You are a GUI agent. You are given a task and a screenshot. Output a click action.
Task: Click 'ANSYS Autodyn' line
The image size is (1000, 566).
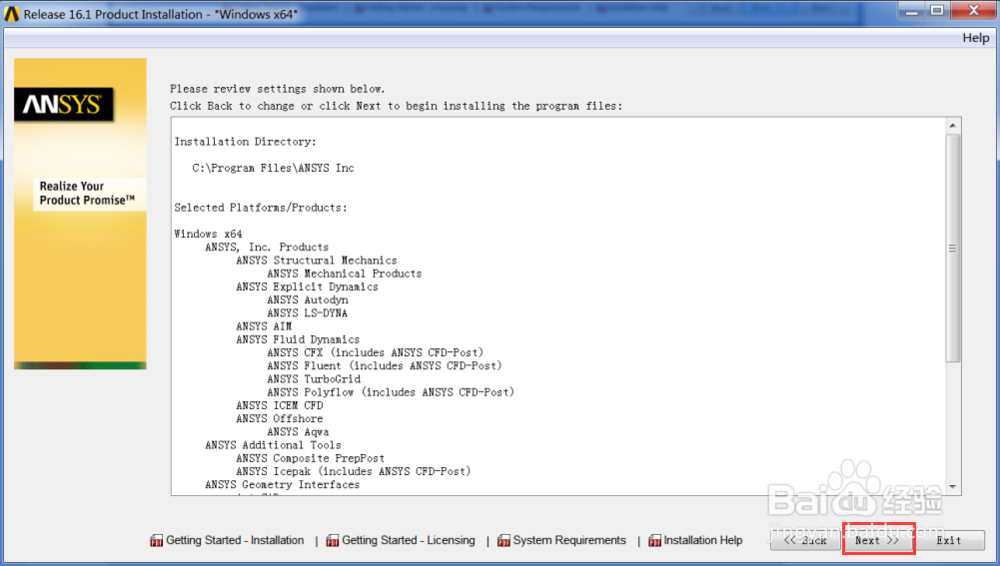coord(307,300)
